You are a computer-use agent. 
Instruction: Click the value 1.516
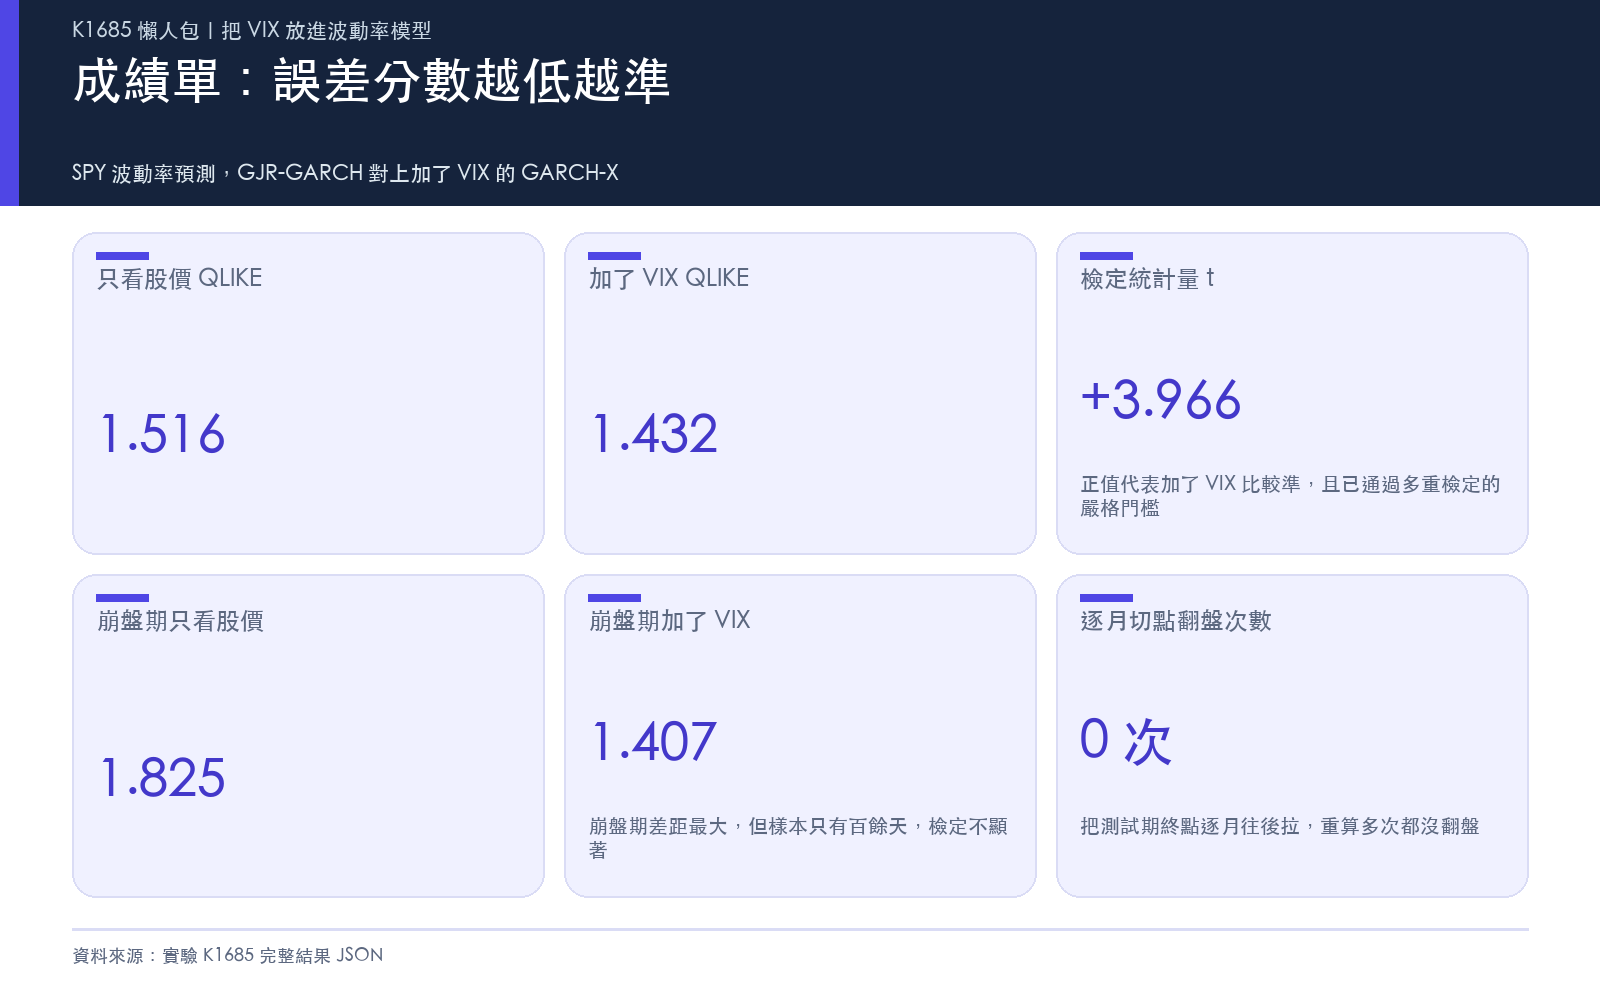162,434
